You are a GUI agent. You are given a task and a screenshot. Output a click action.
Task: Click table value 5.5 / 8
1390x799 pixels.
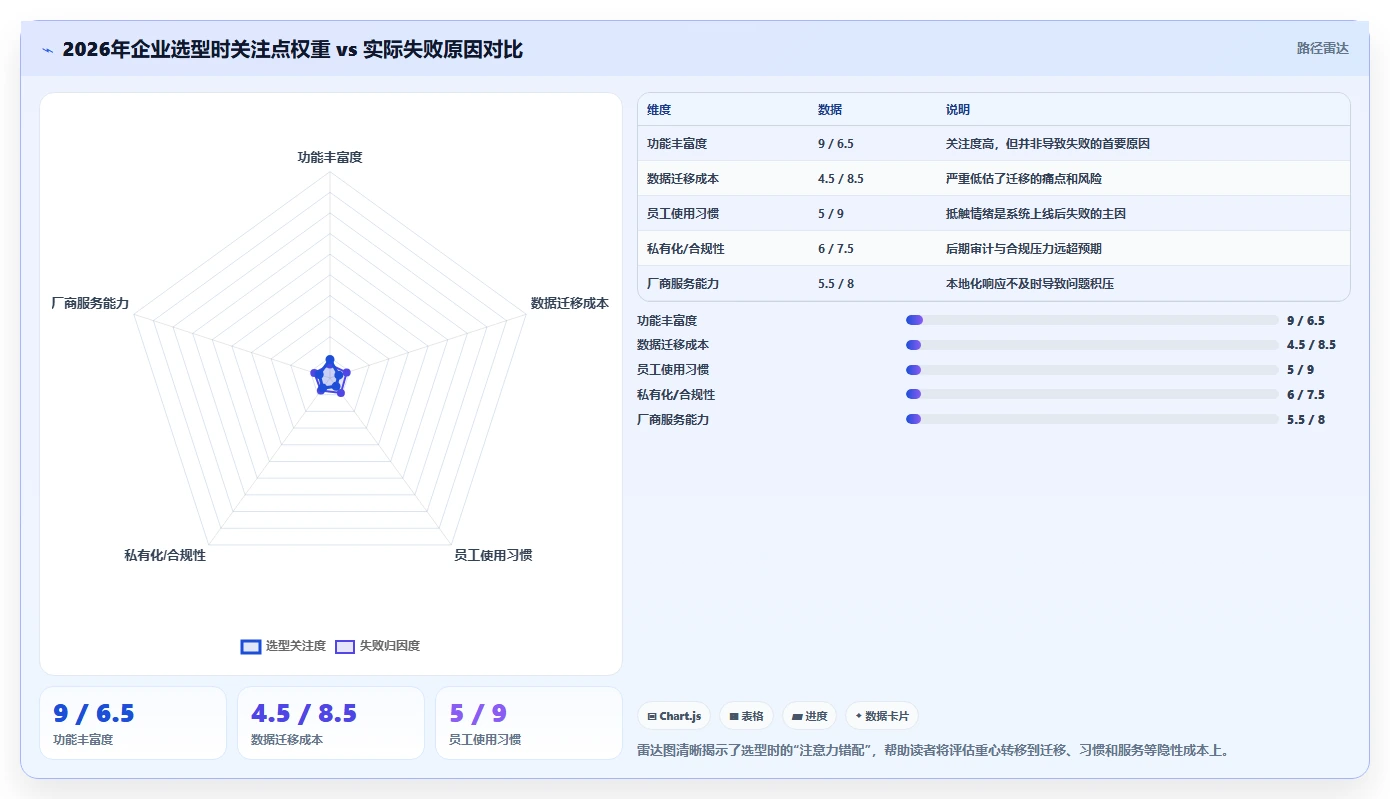(836, 284)
